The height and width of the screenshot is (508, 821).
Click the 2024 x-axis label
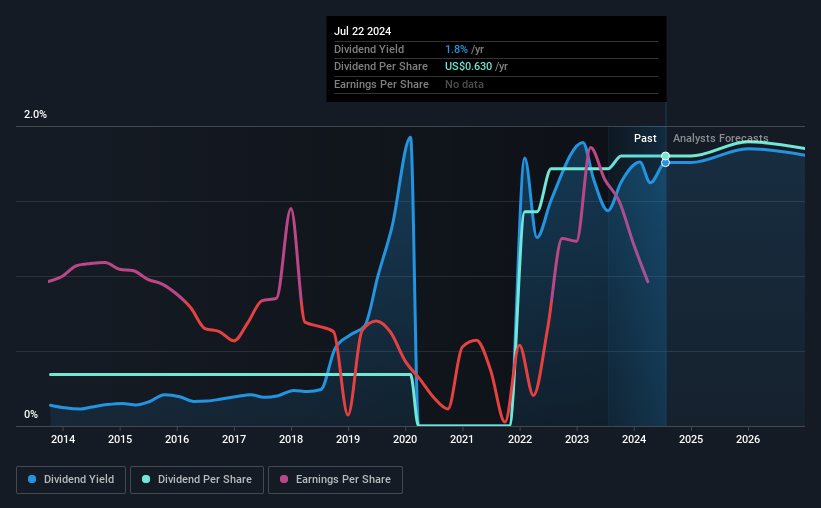coord(634,439)
